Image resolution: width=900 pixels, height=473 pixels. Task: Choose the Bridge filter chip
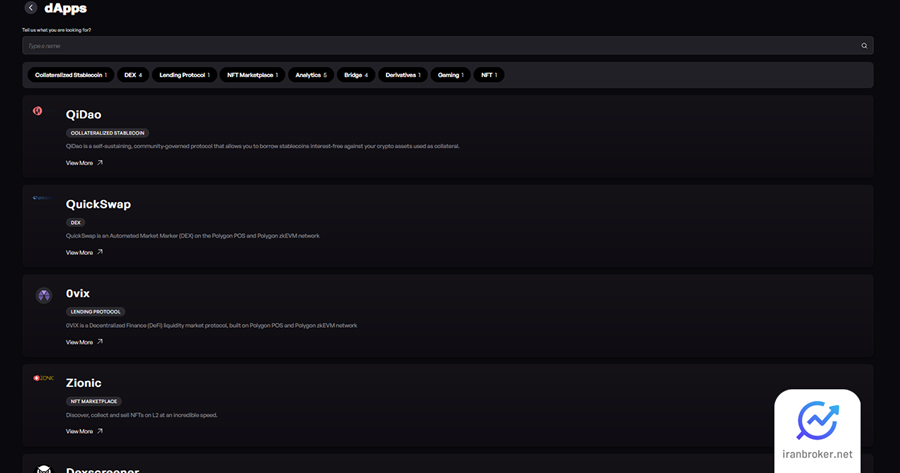click(356, 75)
